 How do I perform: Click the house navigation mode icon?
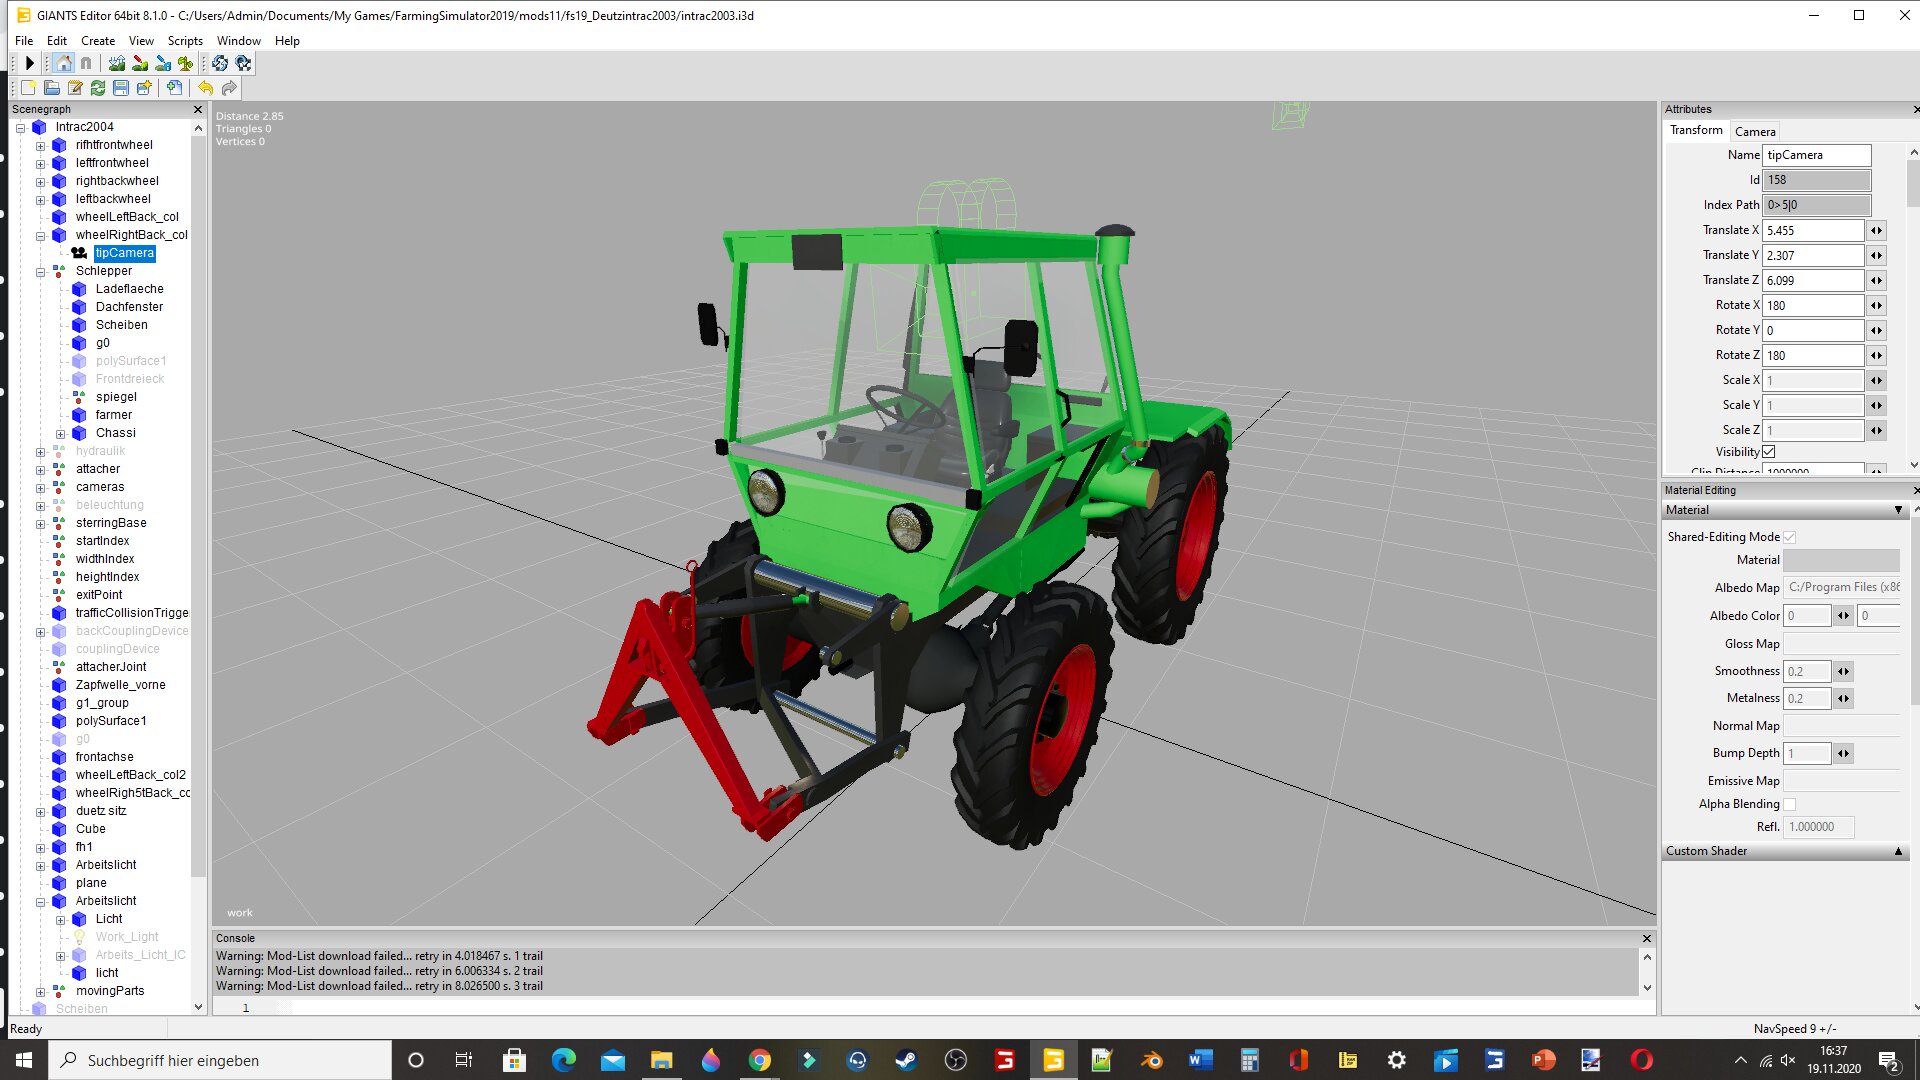point(64,63)
